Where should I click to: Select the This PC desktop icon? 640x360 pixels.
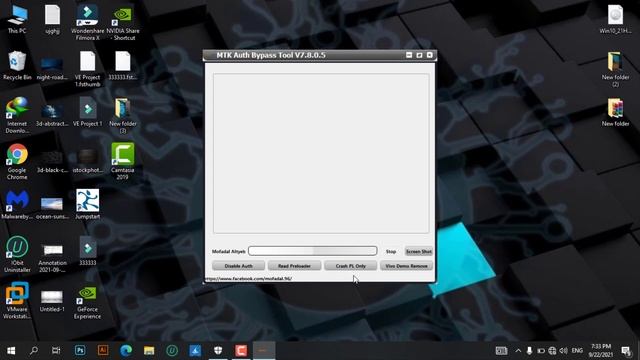pyautogui.click(x=17, y=19)
